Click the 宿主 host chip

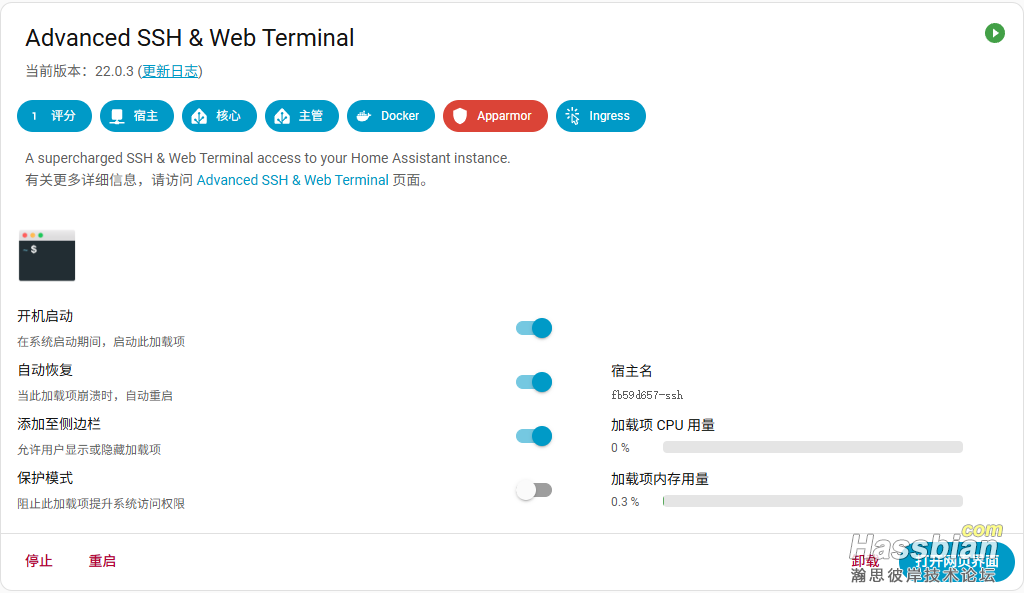click(x=136, y=116)
